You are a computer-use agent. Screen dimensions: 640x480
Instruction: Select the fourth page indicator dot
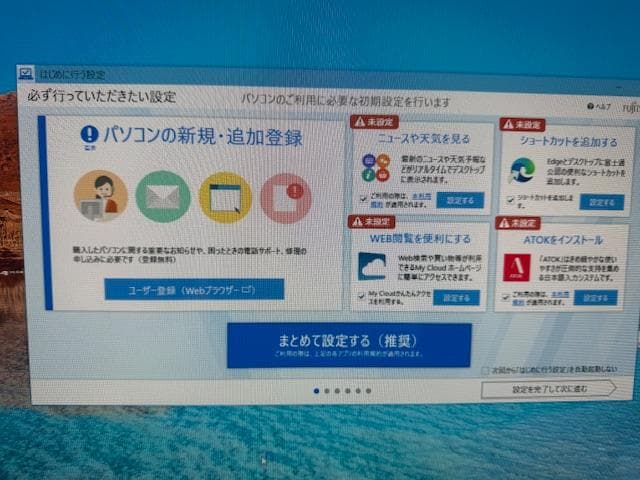[x=348, y=391]
